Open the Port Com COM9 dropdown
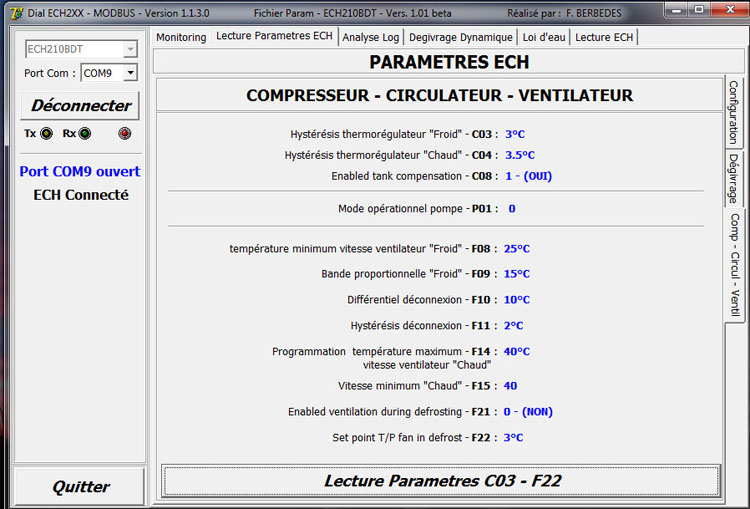This screenshot has height=509, width=750. pyautogui.click(x=130, y=73)
